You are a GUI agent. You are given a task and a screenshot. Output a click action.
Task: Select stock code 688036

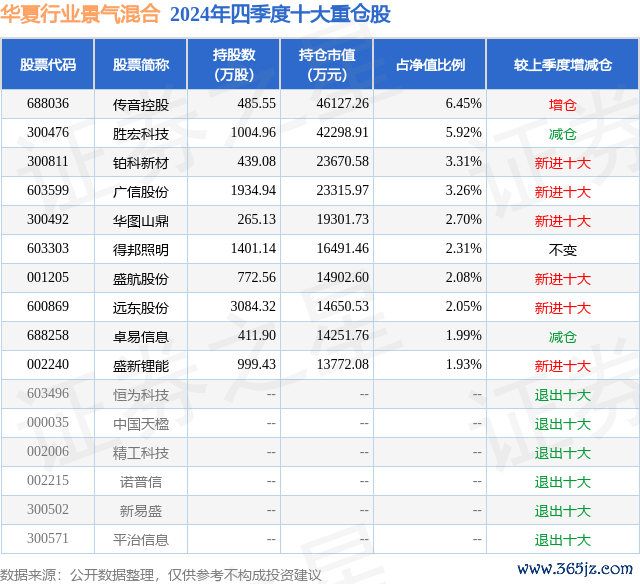pos(48,103)
